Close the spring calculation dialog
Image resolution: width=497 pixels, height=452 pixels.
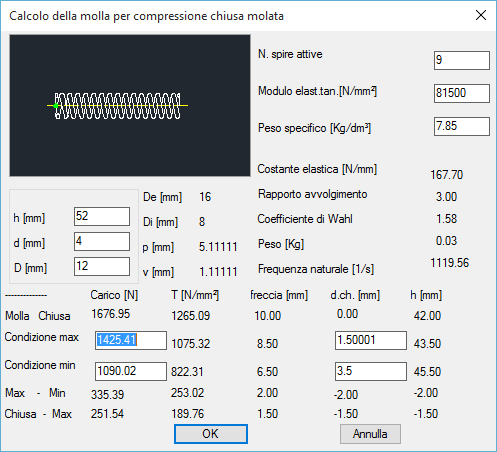coord(481,15)
